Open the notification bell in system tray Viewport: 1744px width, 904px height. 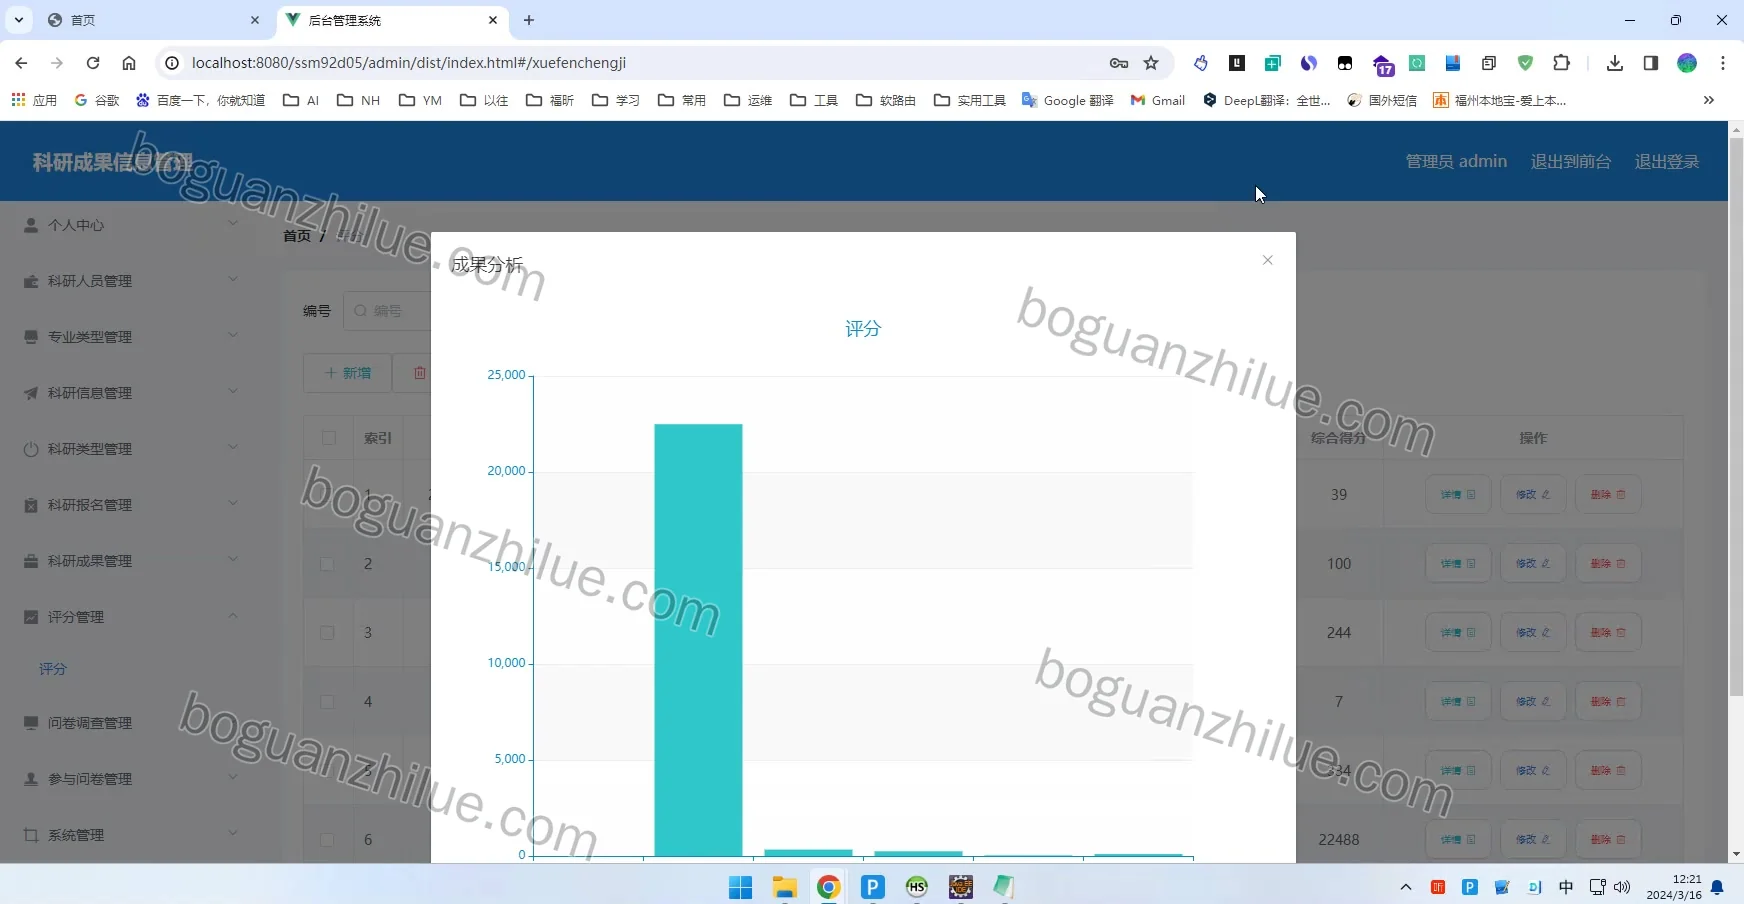point(1717,887)
